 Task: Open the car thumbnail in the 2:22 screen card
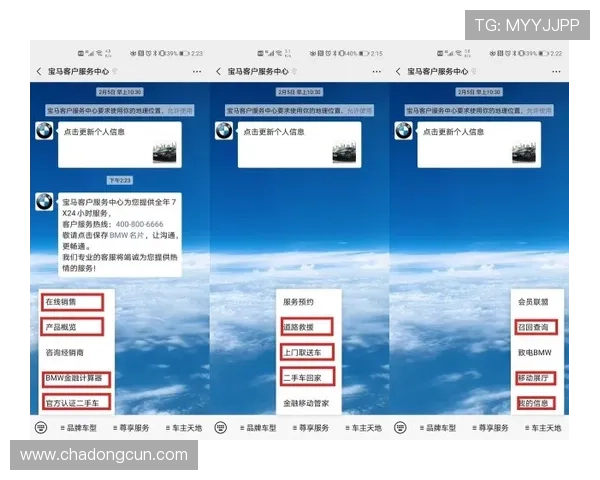coord(524,153)
